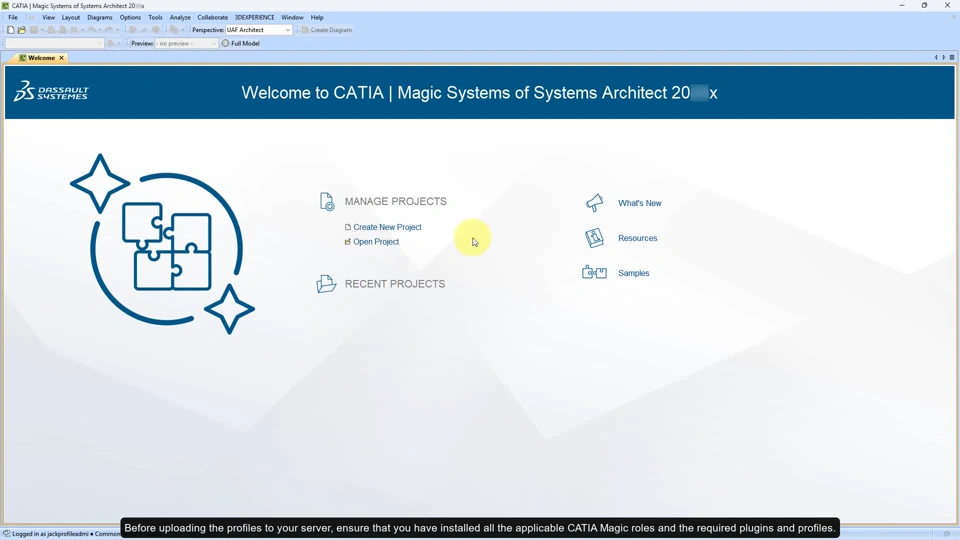Open the Window menu
Screen dimensions: 960x540
click(292, 18)
